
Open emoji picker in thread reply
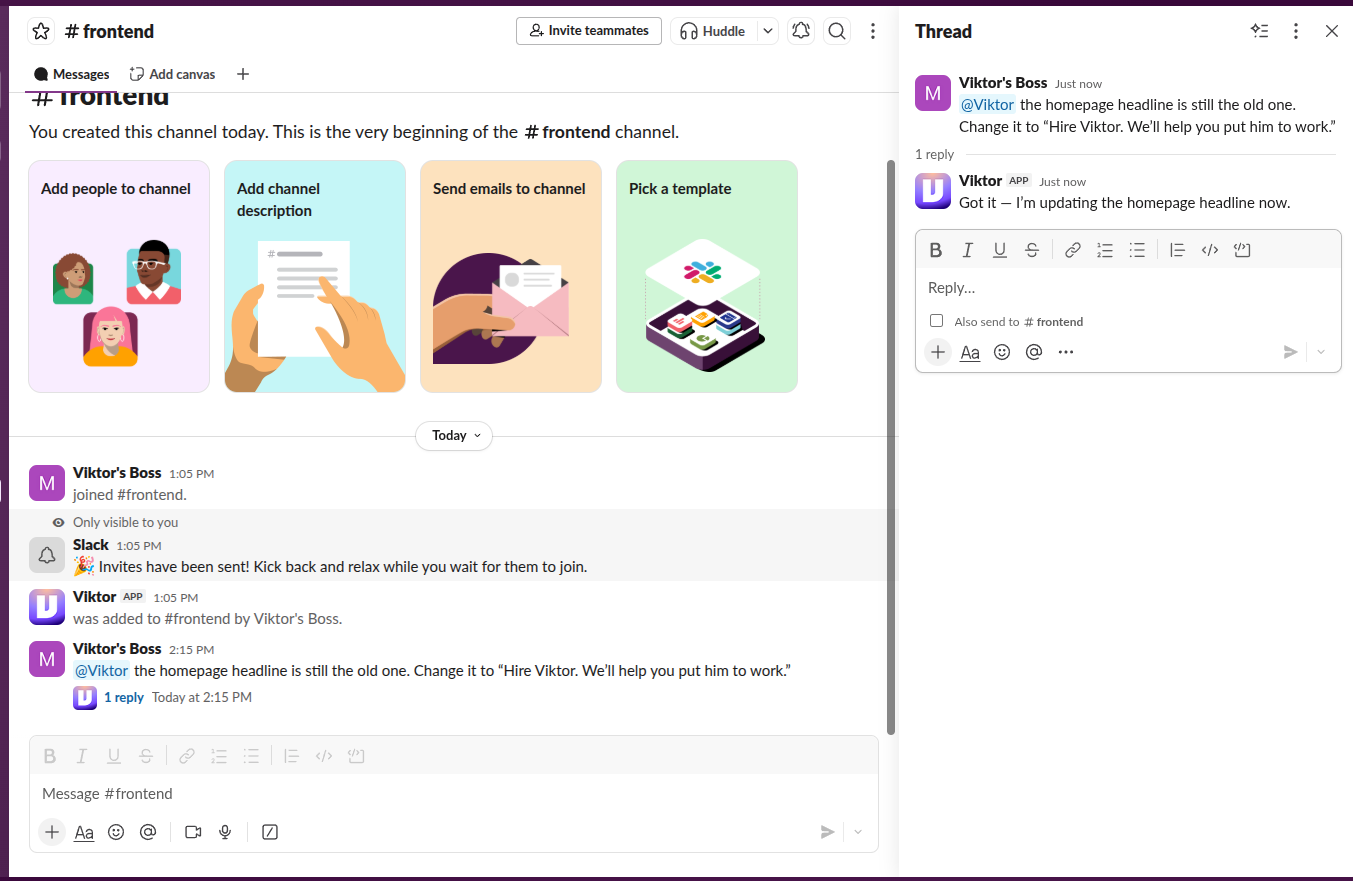pos(1002,352)
